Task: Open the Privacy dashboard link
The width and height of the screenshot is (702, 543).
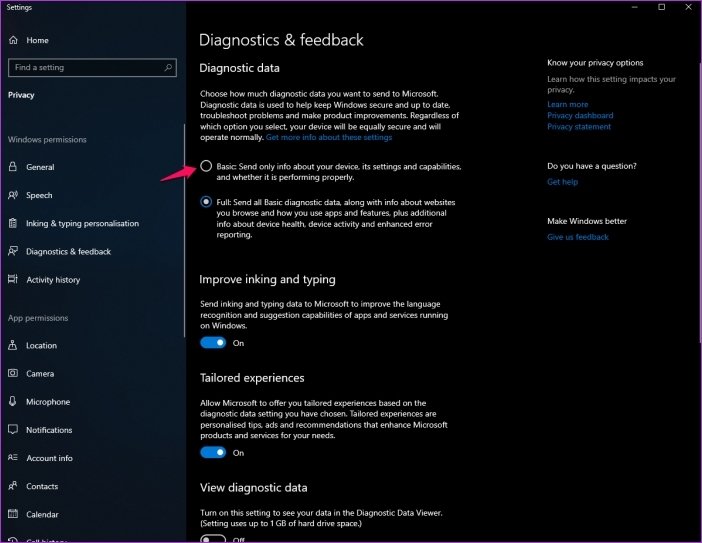Action: tap(580, 115)
